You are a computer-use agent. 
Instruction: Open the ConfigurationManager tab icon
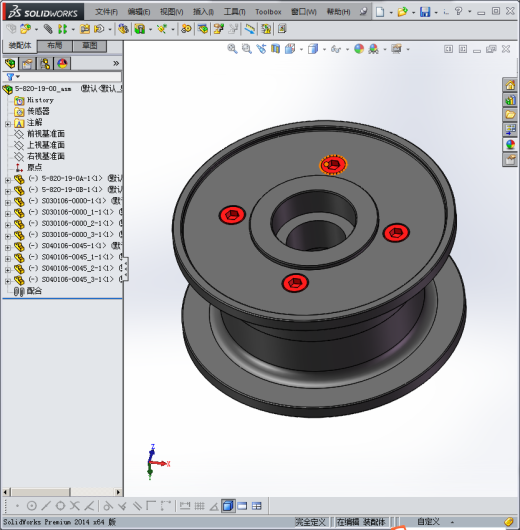pos(45,64)
